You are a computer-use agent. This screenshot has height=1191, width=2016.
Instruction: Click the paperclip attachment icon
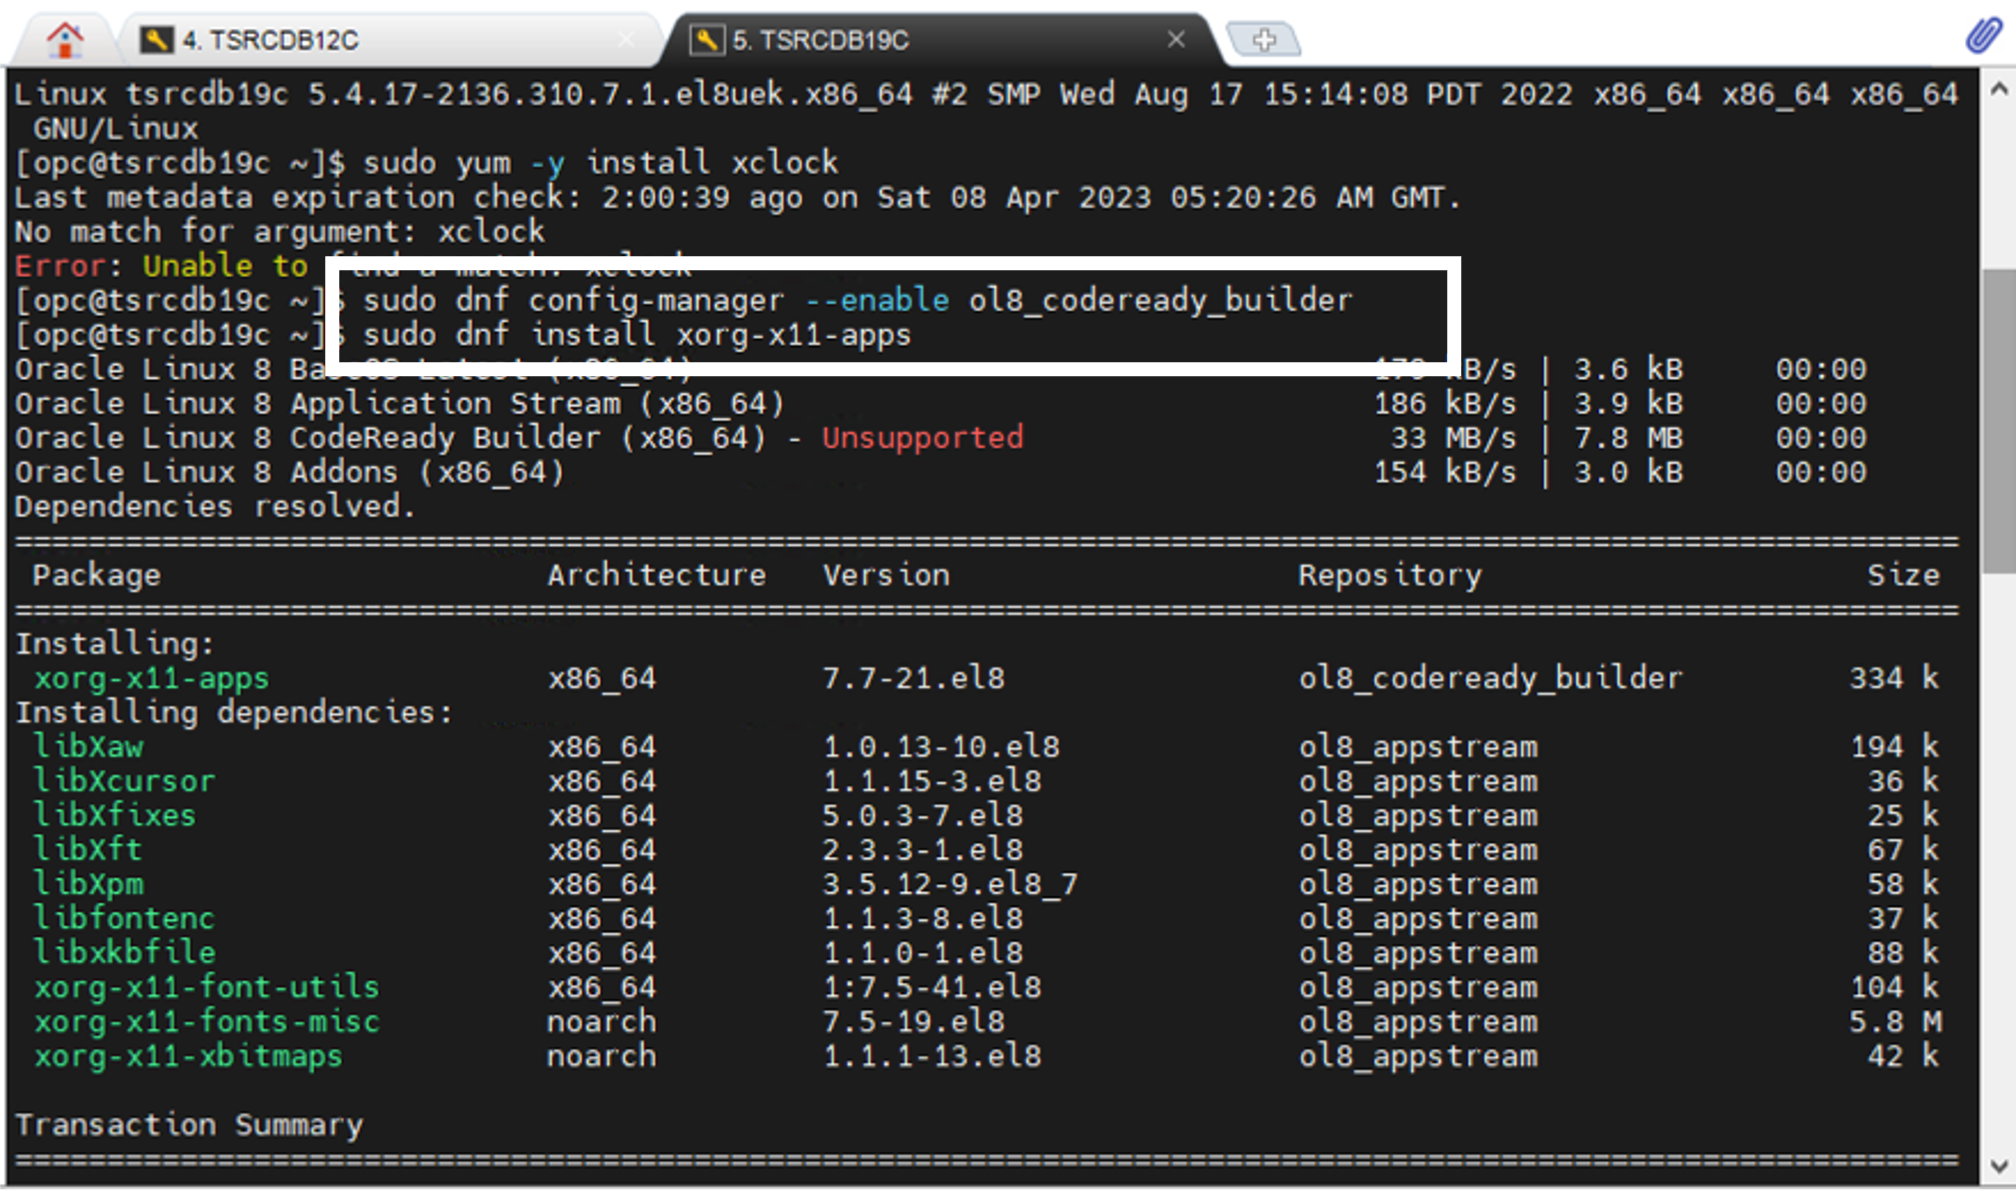pyautogui.click(x=1983, y=36)
